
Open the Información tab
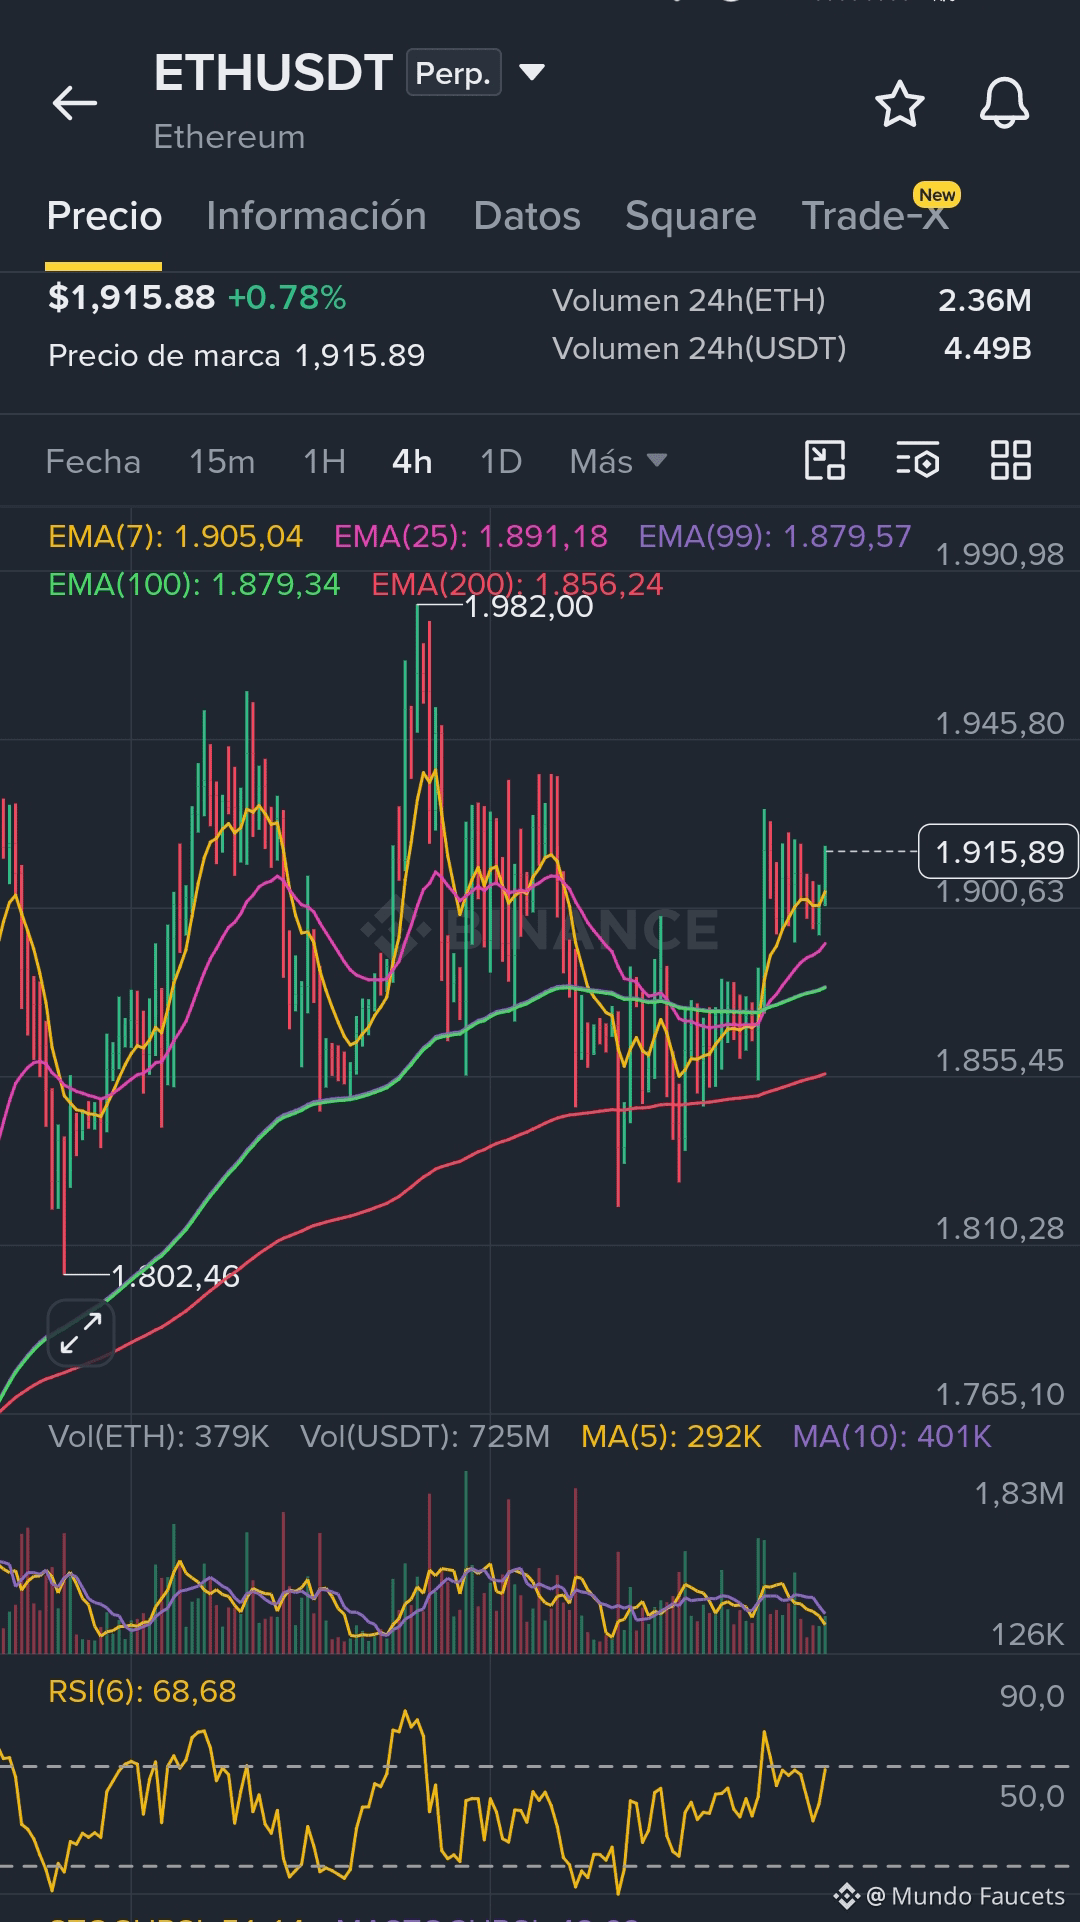coord(316,216)
